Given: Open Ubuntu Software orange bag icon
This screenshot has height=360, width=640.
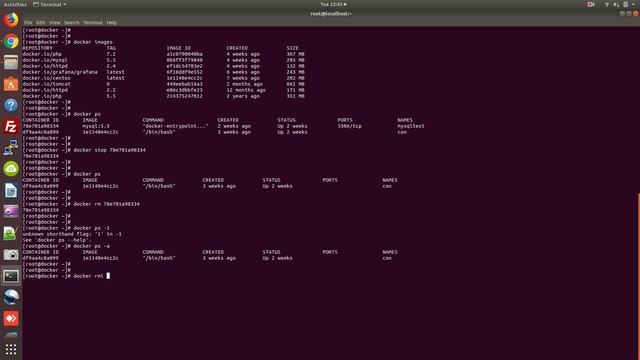Looking at the screenshot, I should point(11,84).
